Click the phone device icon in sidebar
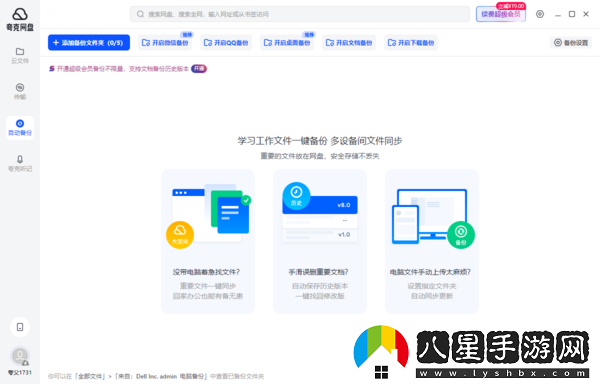The image size is (600, 384). (20, 327)
